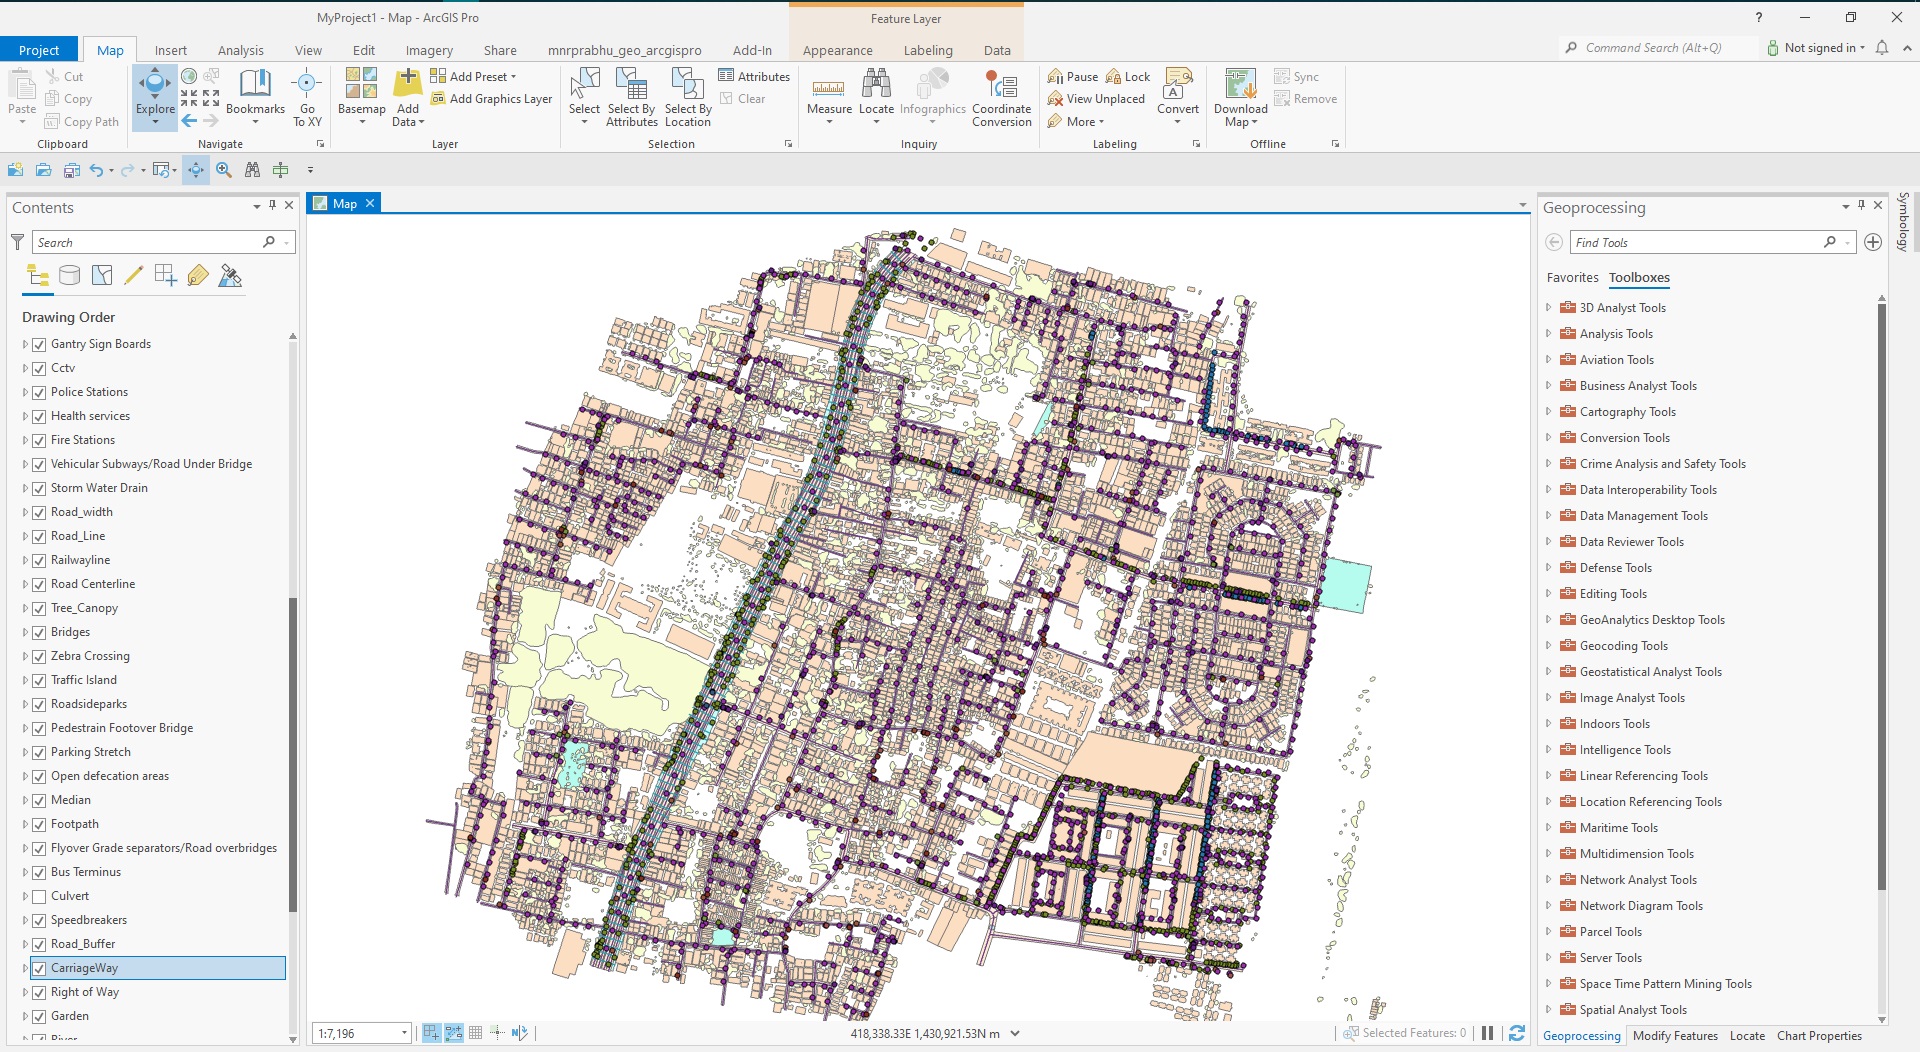Expand Network Analyst Tools toolbox
1920x1052 pixels.
(1549, 880)
